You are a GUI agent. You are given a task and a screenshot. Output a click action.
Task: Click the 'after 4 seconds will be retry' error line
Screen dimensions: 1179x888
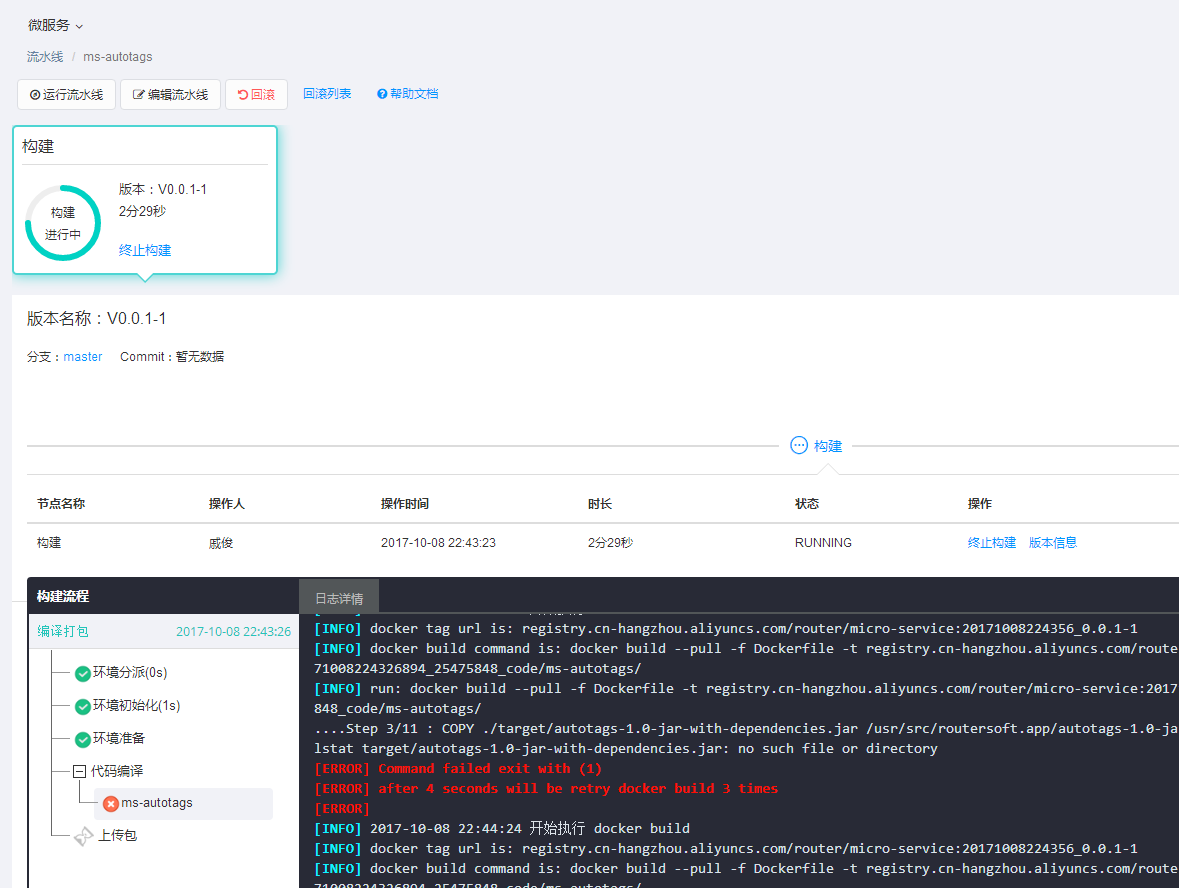point(546,789)
